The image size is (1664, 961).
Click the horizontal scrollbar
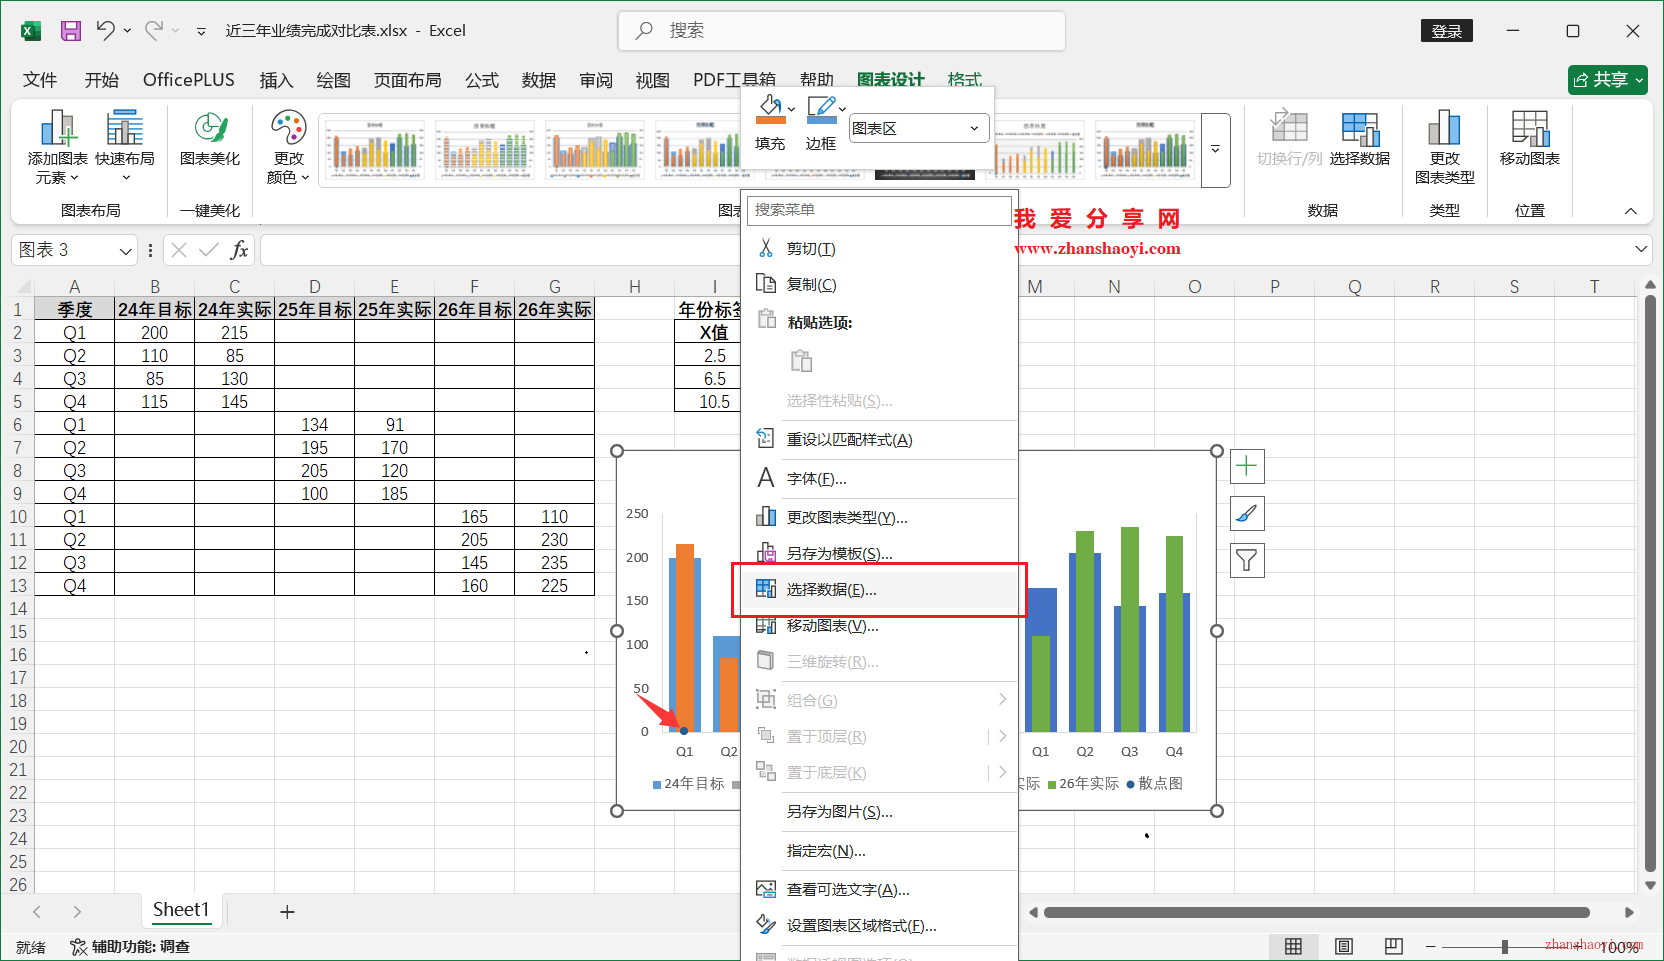1317,912
